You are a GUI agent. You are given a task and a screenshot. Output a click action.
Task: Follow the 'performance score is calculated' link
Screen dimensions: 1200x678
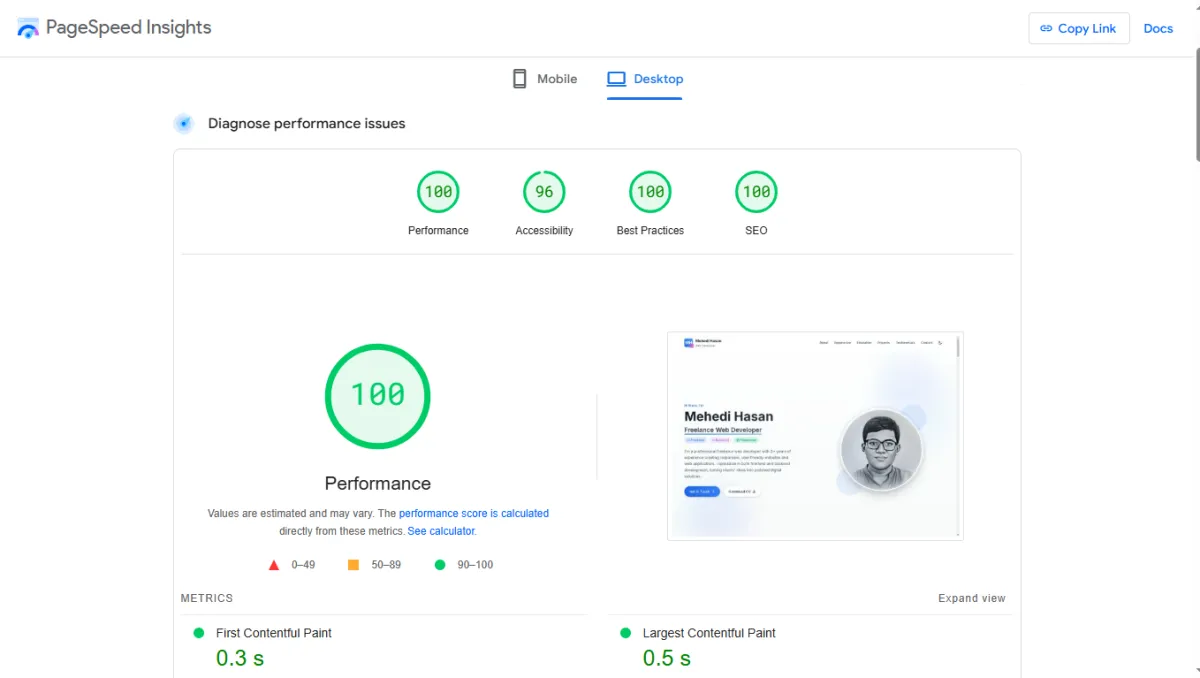pyautogui.click(x=474, y=513)
